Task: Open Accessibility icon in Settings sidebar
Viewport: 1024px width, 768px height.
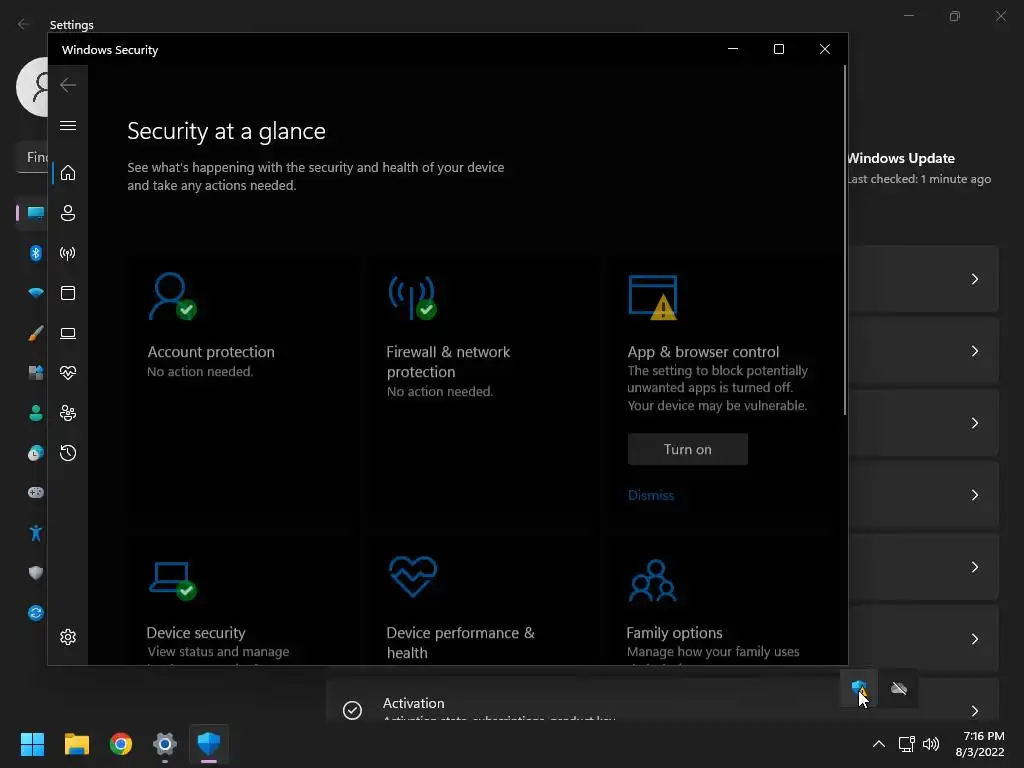Action: pos(36,533)
